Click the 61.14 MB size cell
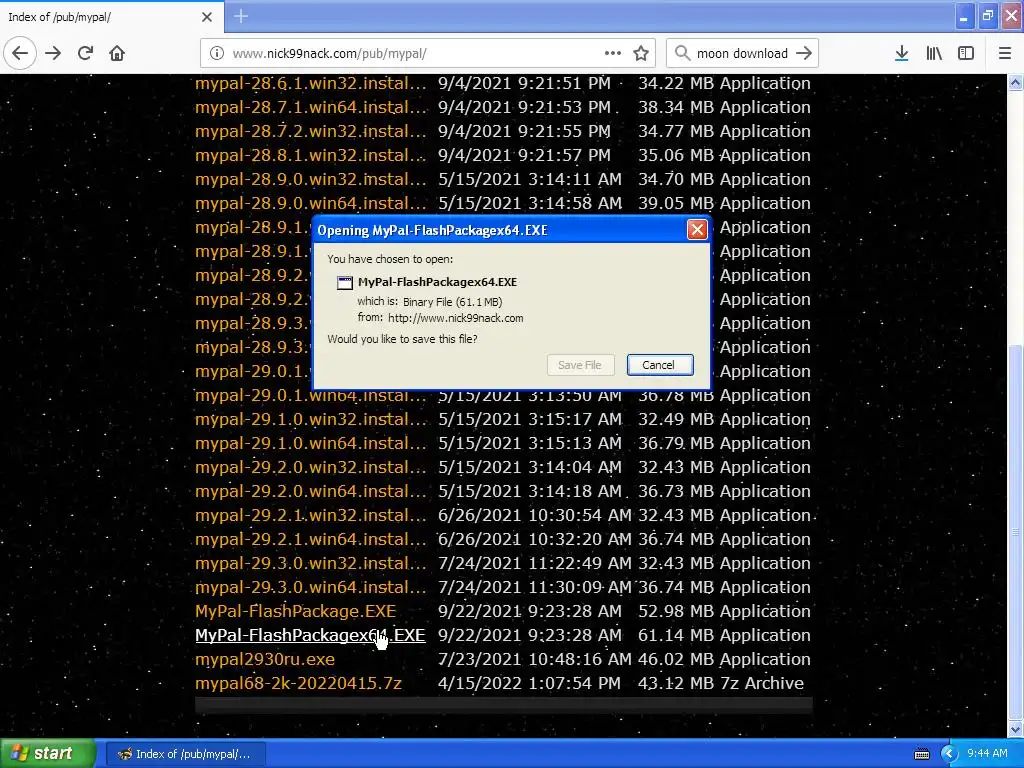Viewport: 1024px width, 768px height. coord(675,635)
